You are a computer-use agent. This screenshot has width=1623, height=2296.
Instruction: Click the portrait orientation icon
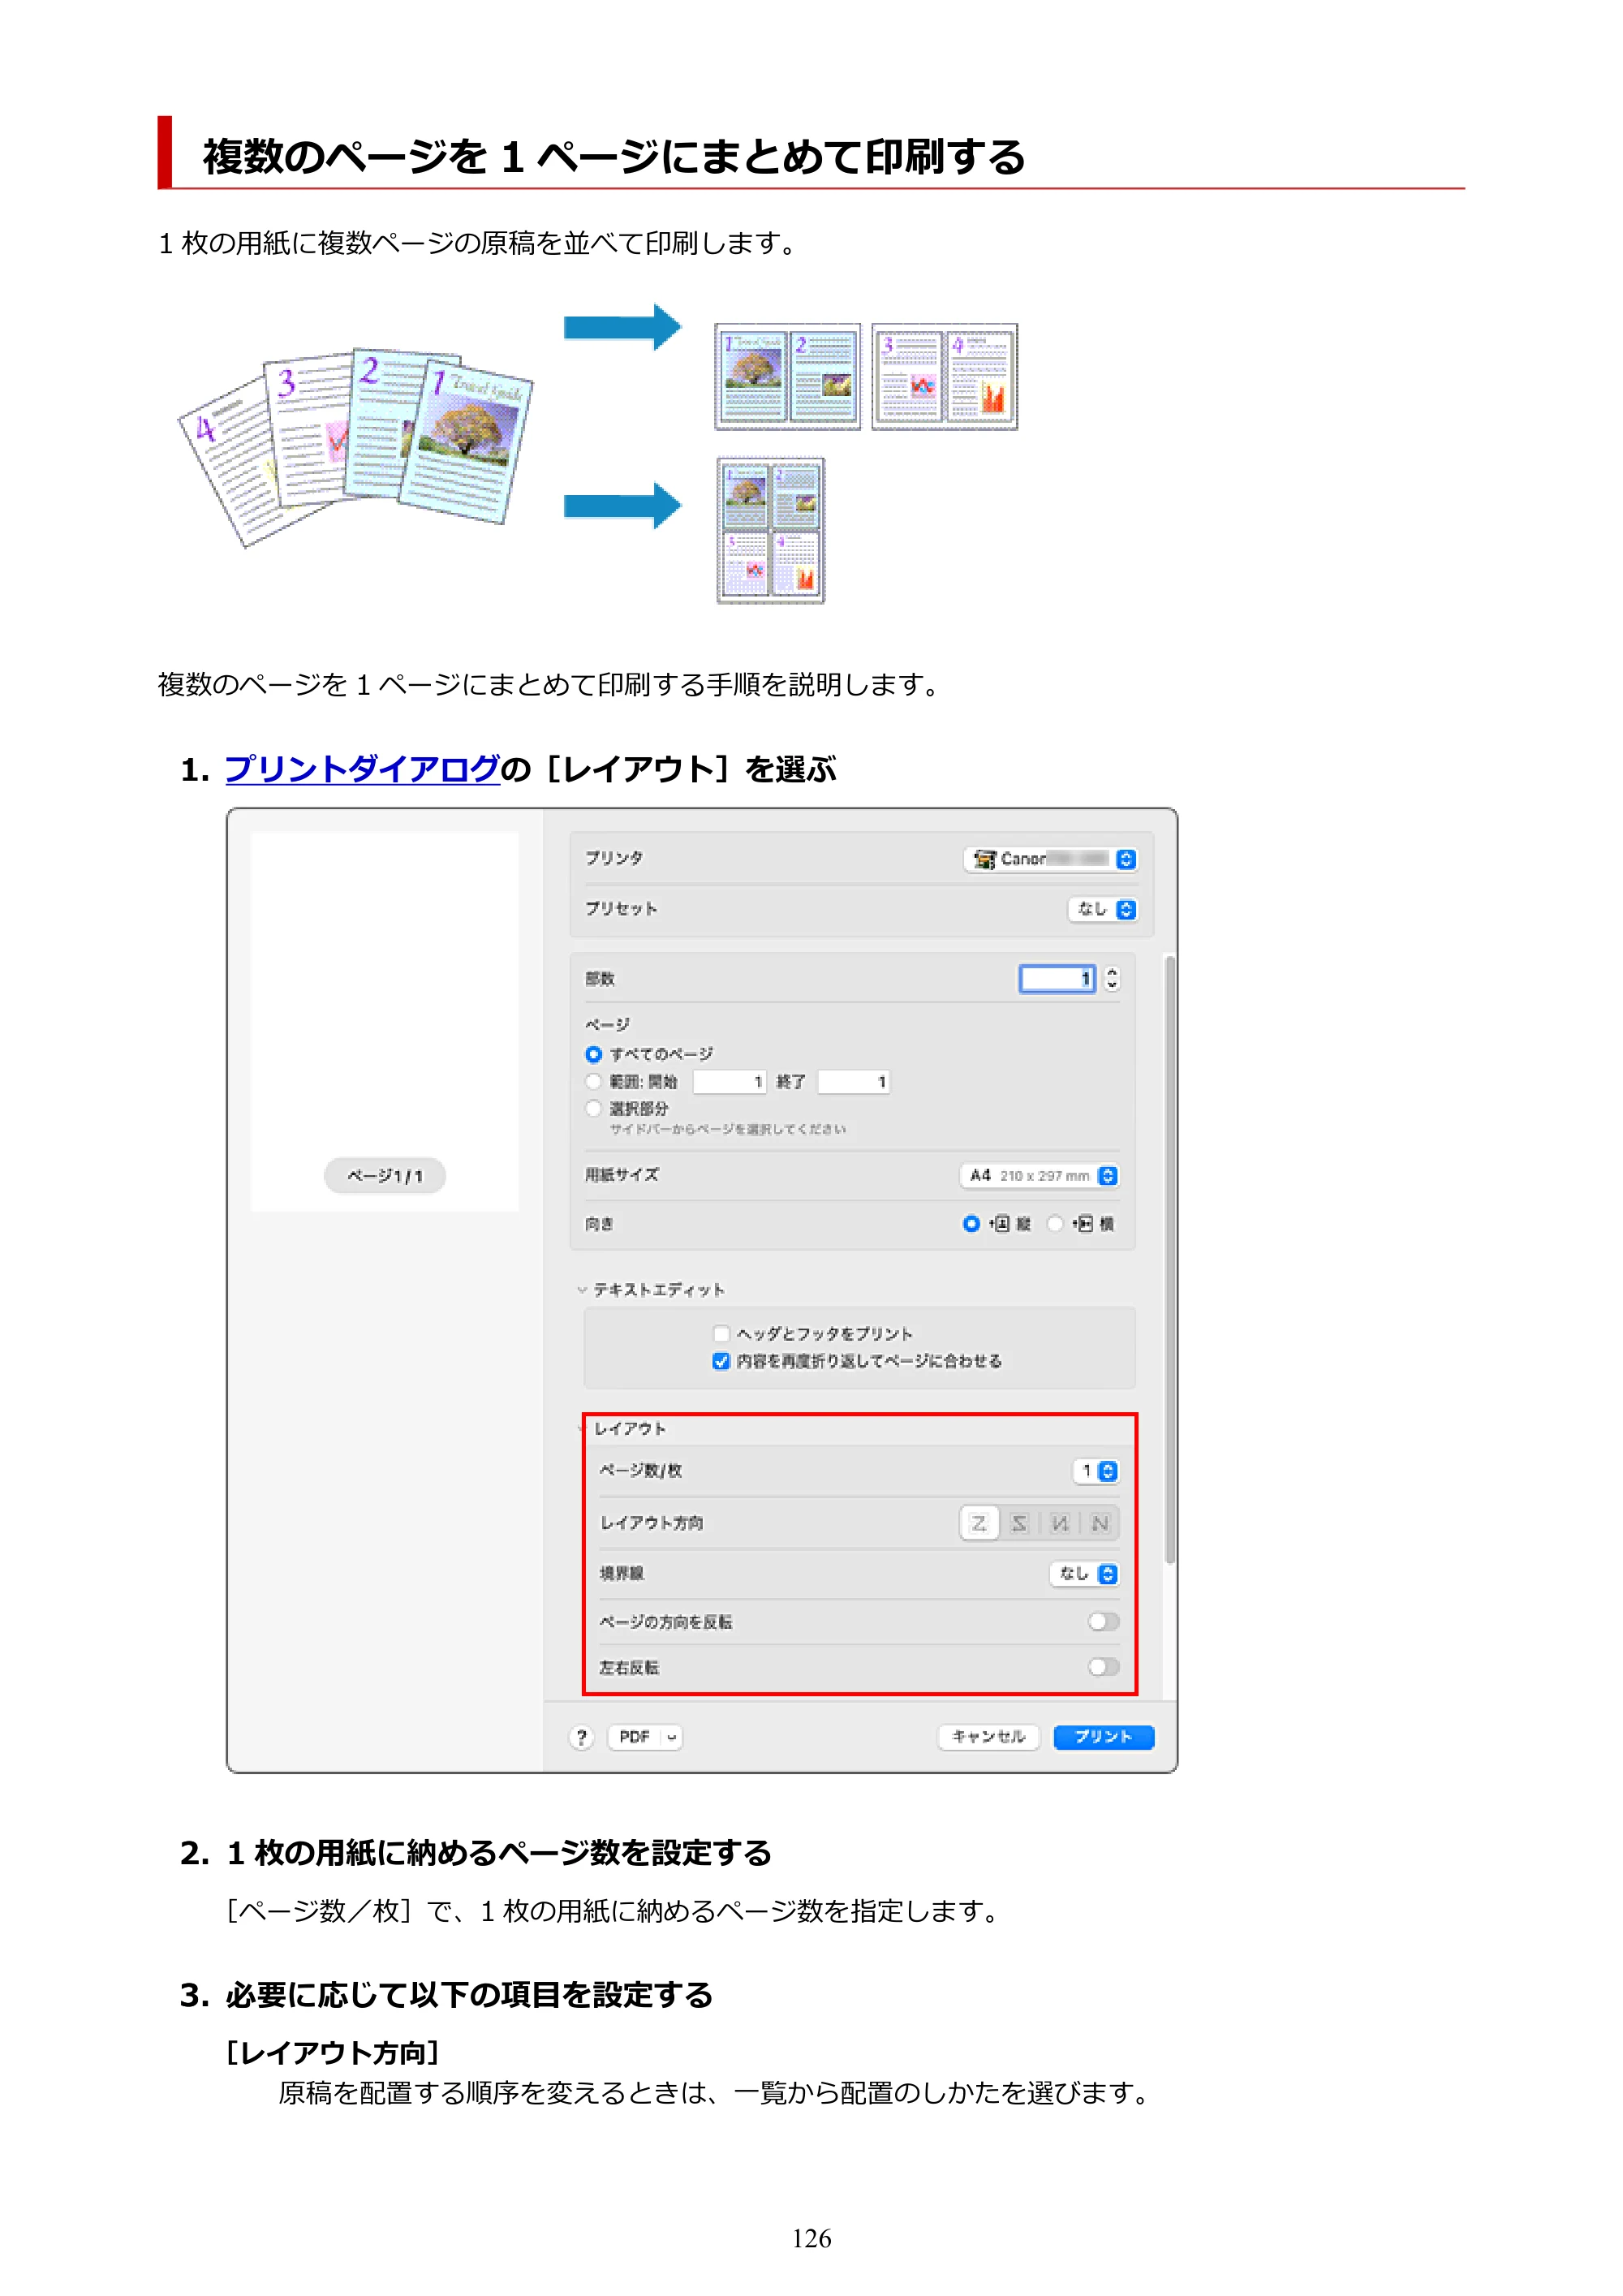click(1000, 1223)
